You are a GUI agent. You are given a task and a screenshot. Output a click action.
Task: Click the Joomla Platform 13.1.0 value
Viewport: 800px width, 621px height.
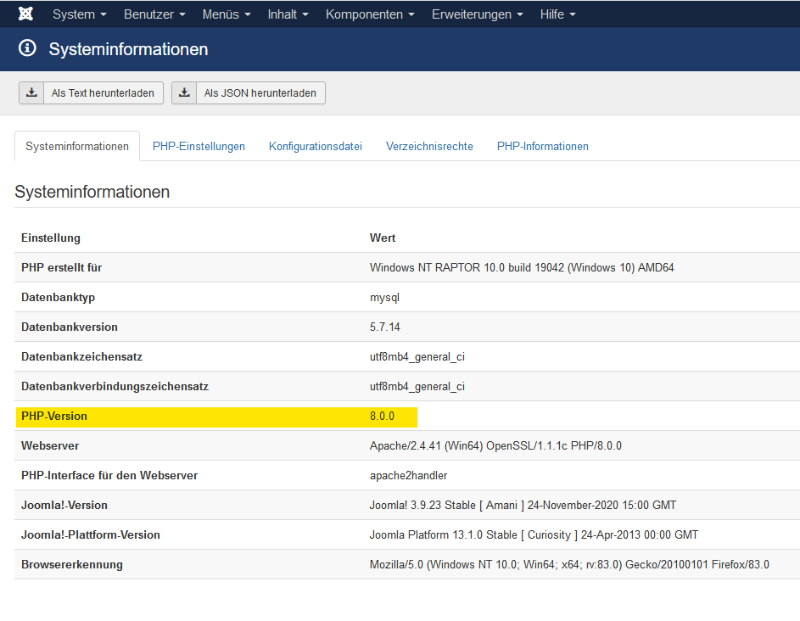point(534,535)
